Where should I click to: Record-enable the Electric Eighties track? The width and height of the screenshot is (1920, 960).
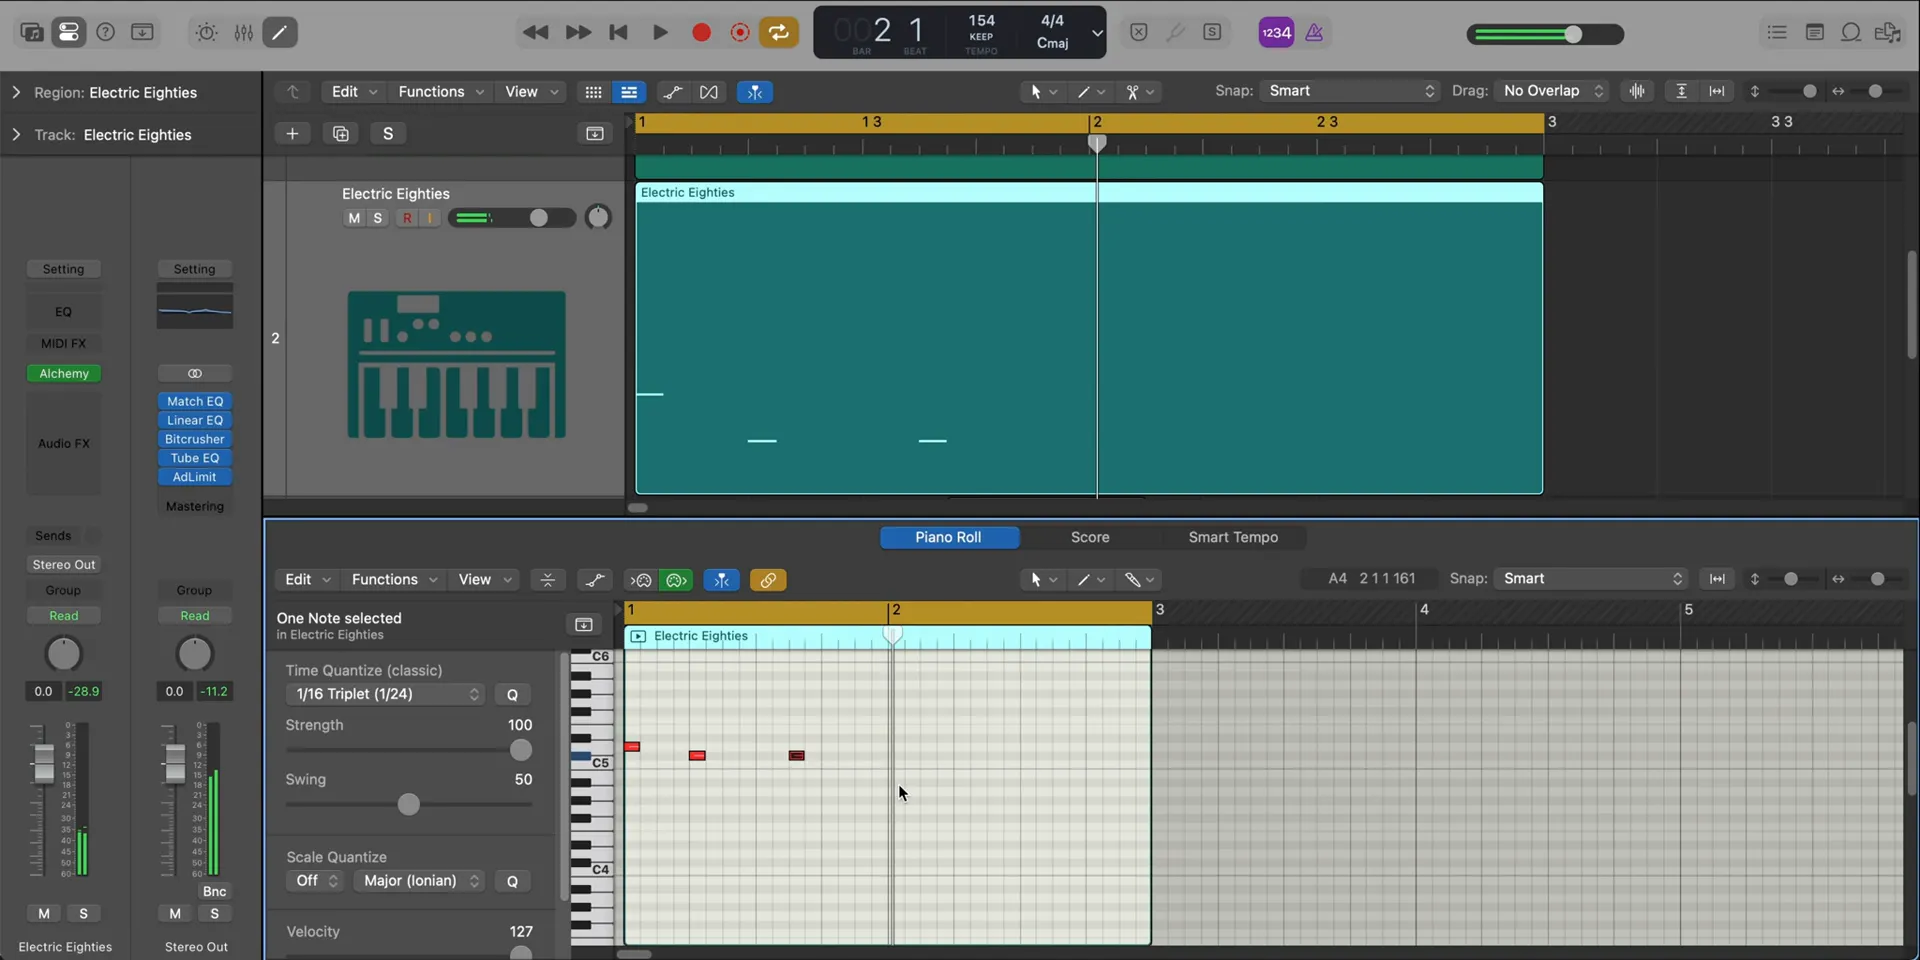click(407, 218)
